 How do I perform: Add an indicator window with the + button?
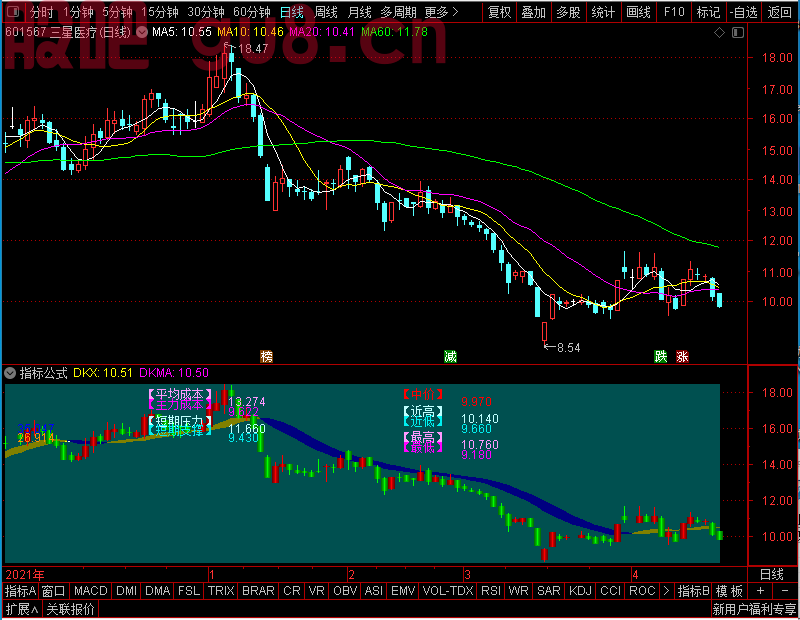tap(760, 590)
